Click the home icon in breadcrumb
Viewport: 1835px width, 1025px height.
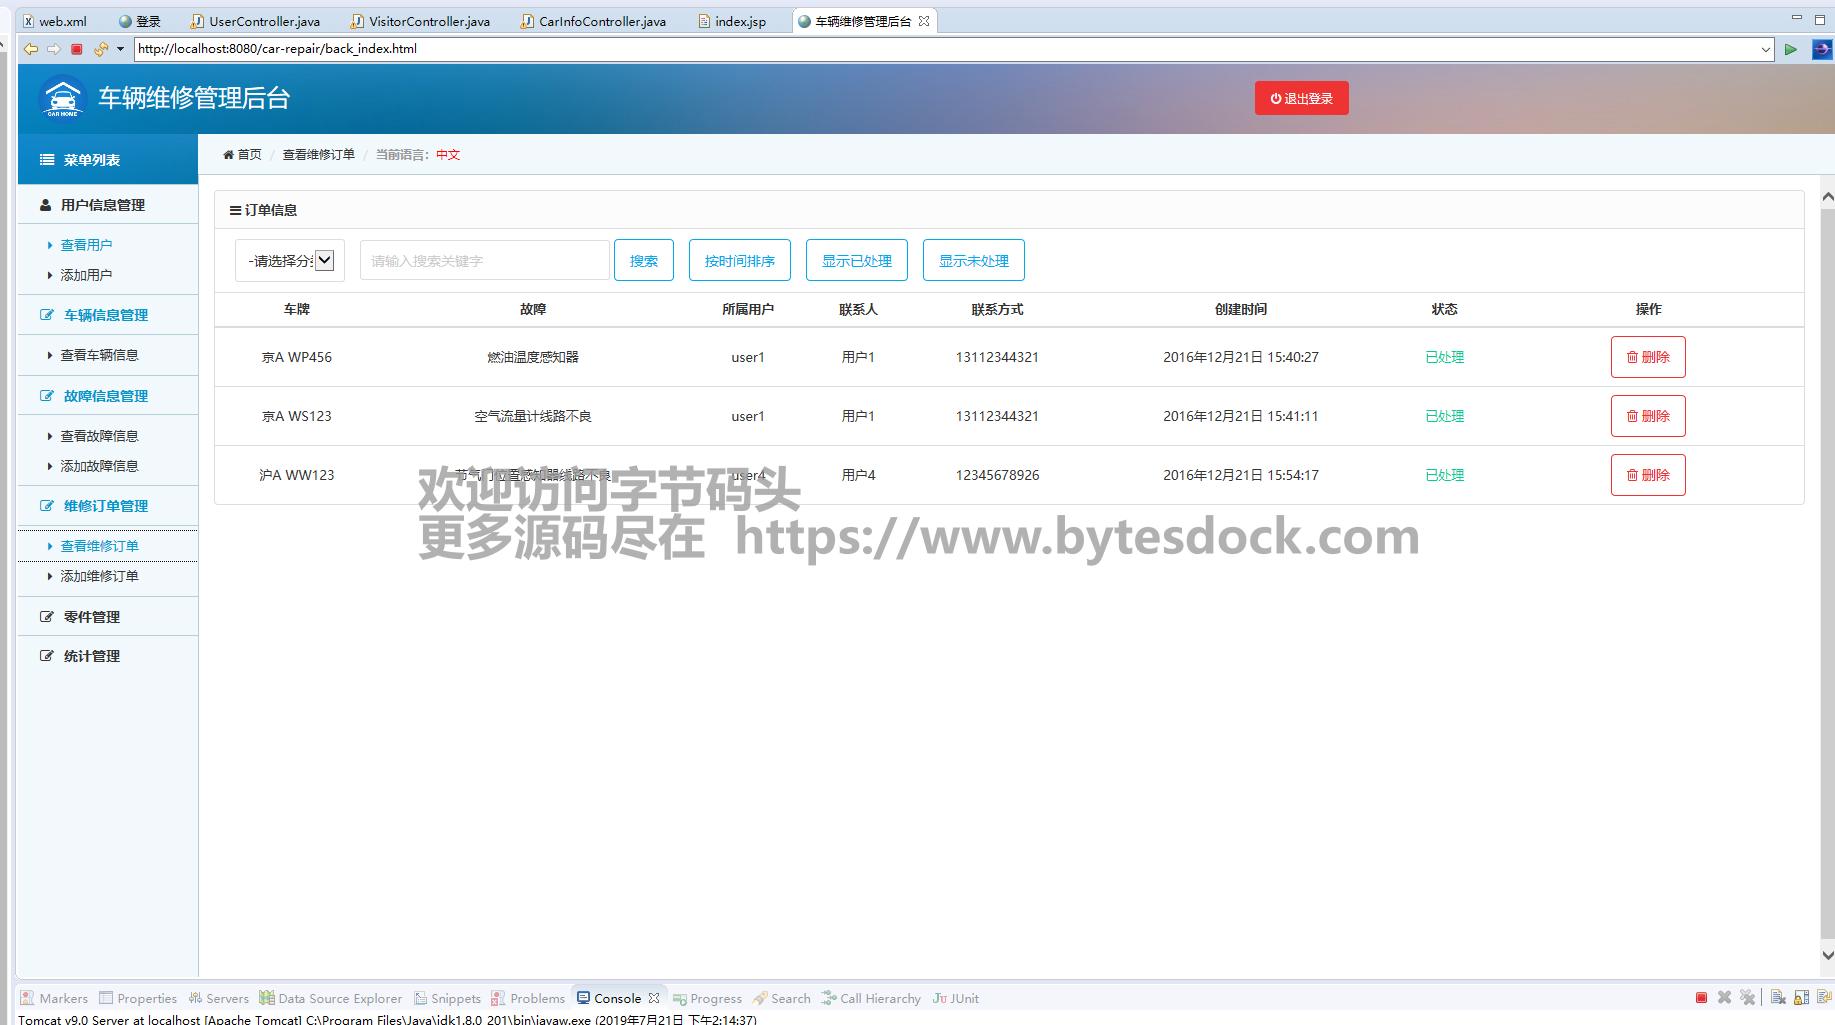228,155
